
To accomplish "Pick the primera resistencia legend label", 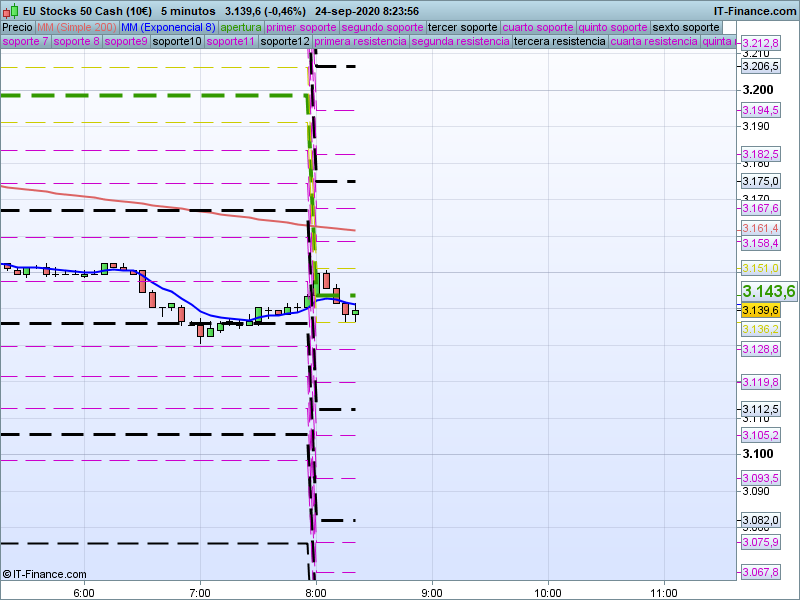I will (x=360, y=42).
